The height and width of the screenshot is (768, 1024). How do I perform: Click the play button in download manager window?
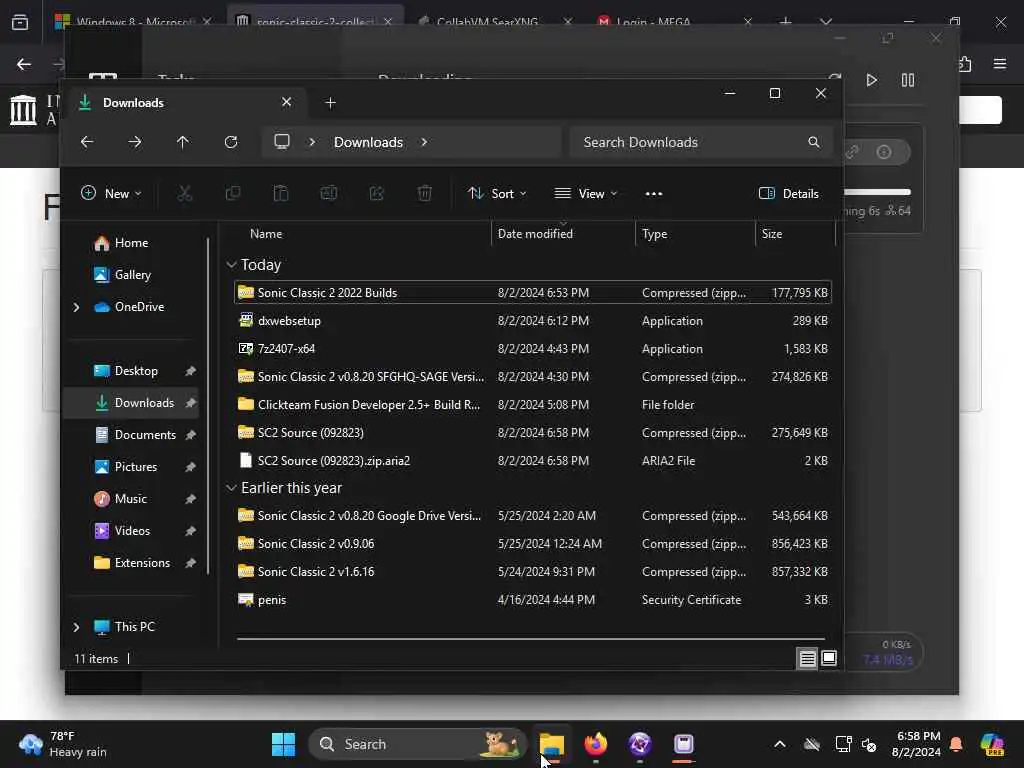pos(871,80)
